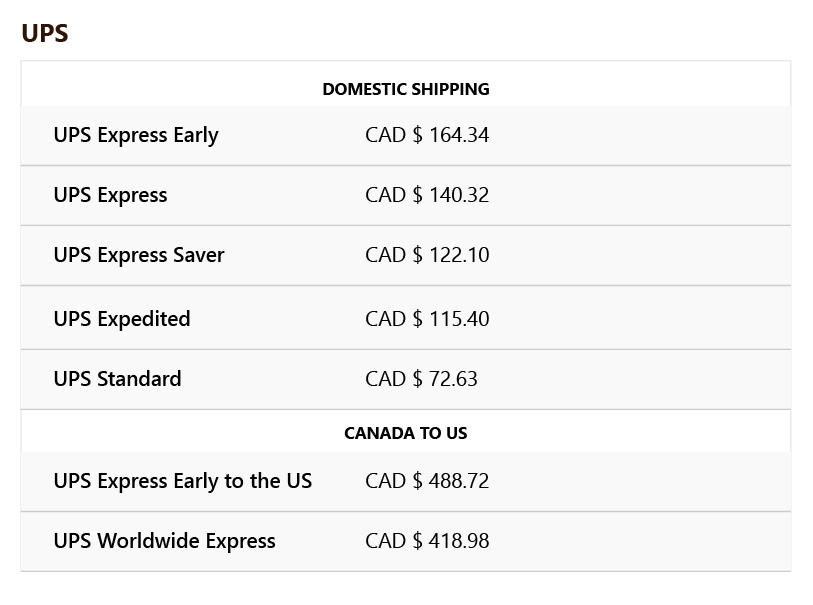Select the UPS Express service name
The height and width of the screenshot is (605, 813).
pyautogui.click(x=110, y=195)
